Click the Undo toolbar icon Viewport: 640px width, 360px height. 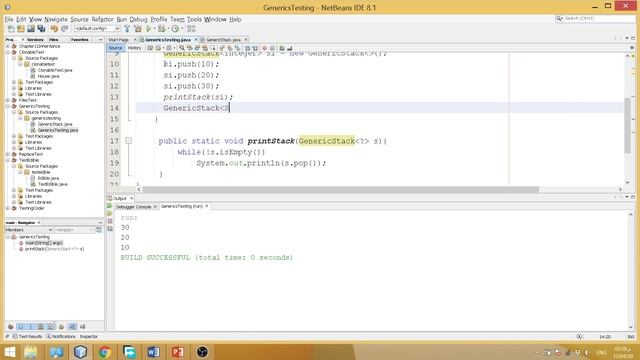pyautogui.click(x=54, y=29)
